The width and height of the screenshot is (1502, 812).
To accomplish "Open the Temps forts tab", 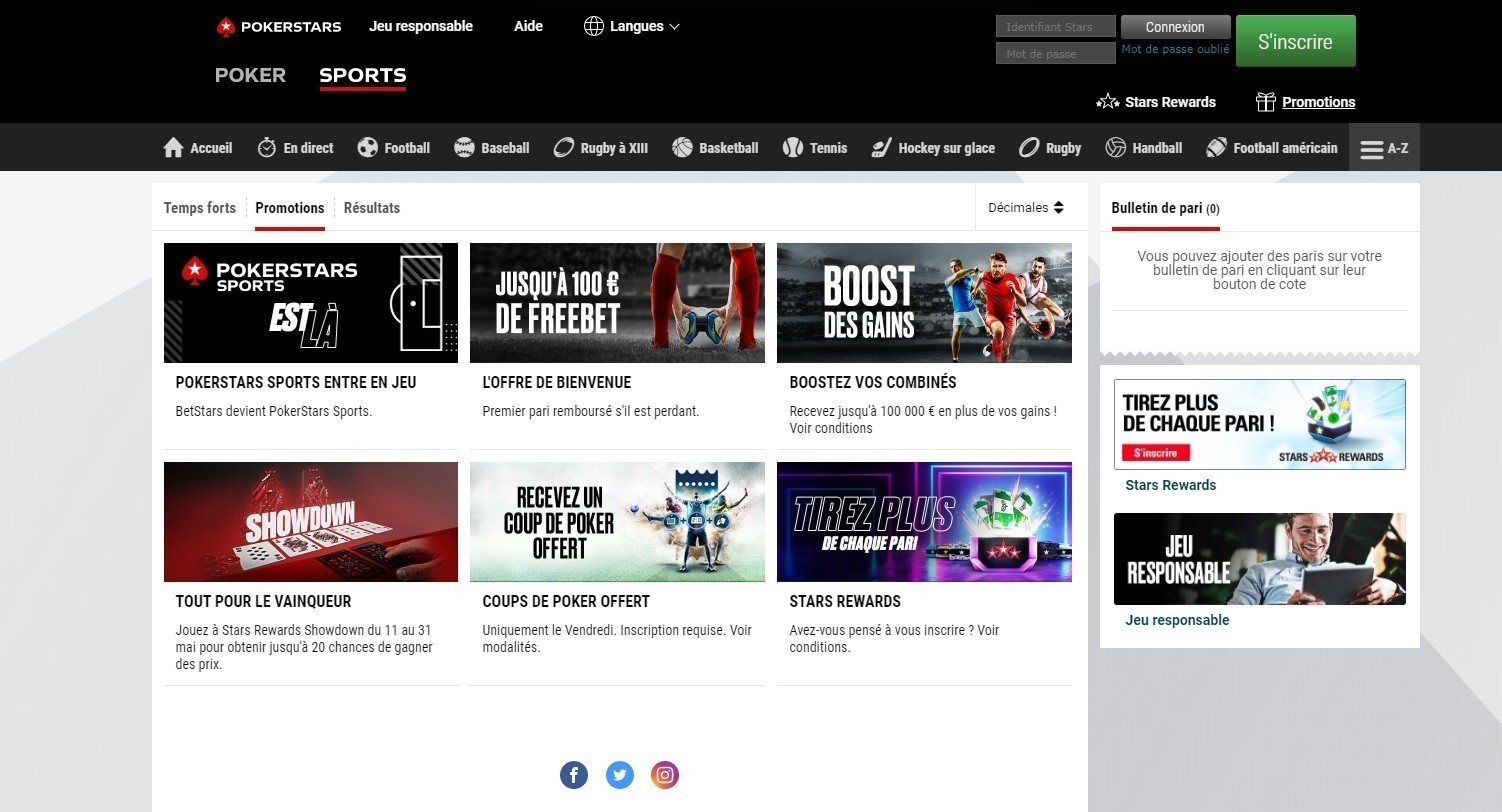I will tap(200, 208).
